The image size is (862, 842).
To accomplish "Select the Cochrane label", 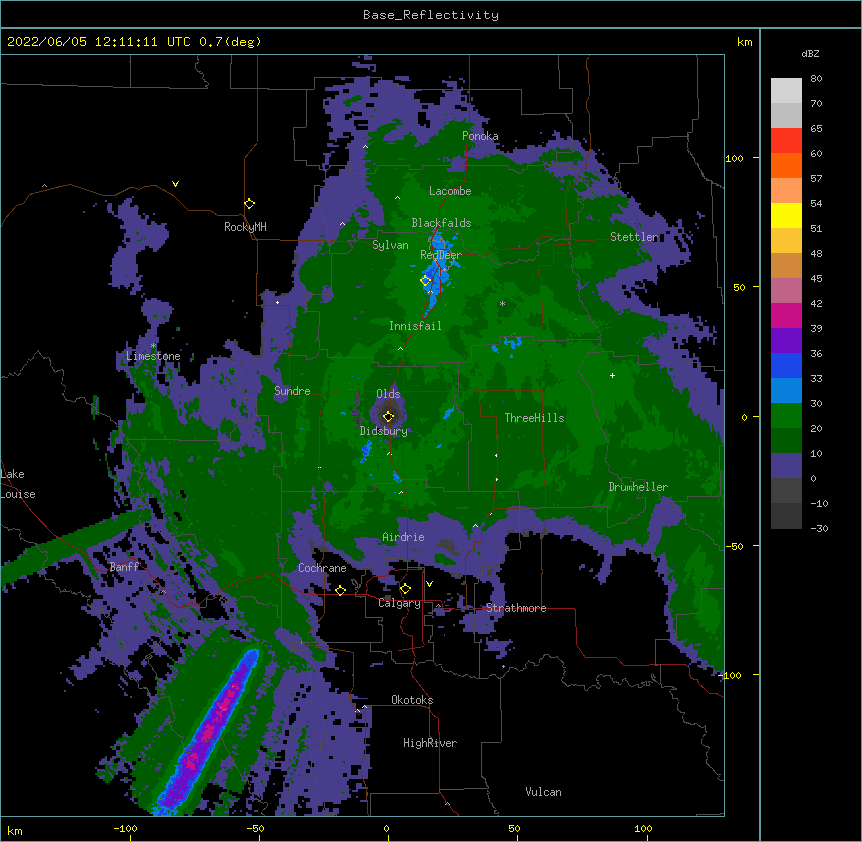I will point(322,568).
